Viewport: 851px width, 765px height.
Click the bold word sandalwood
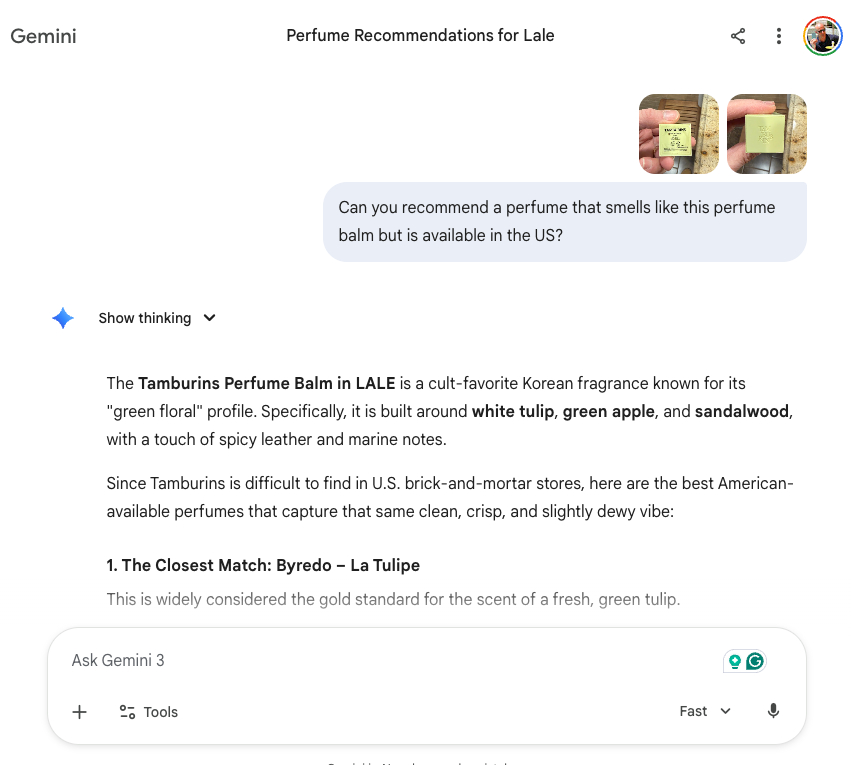[x=742, y=411]
